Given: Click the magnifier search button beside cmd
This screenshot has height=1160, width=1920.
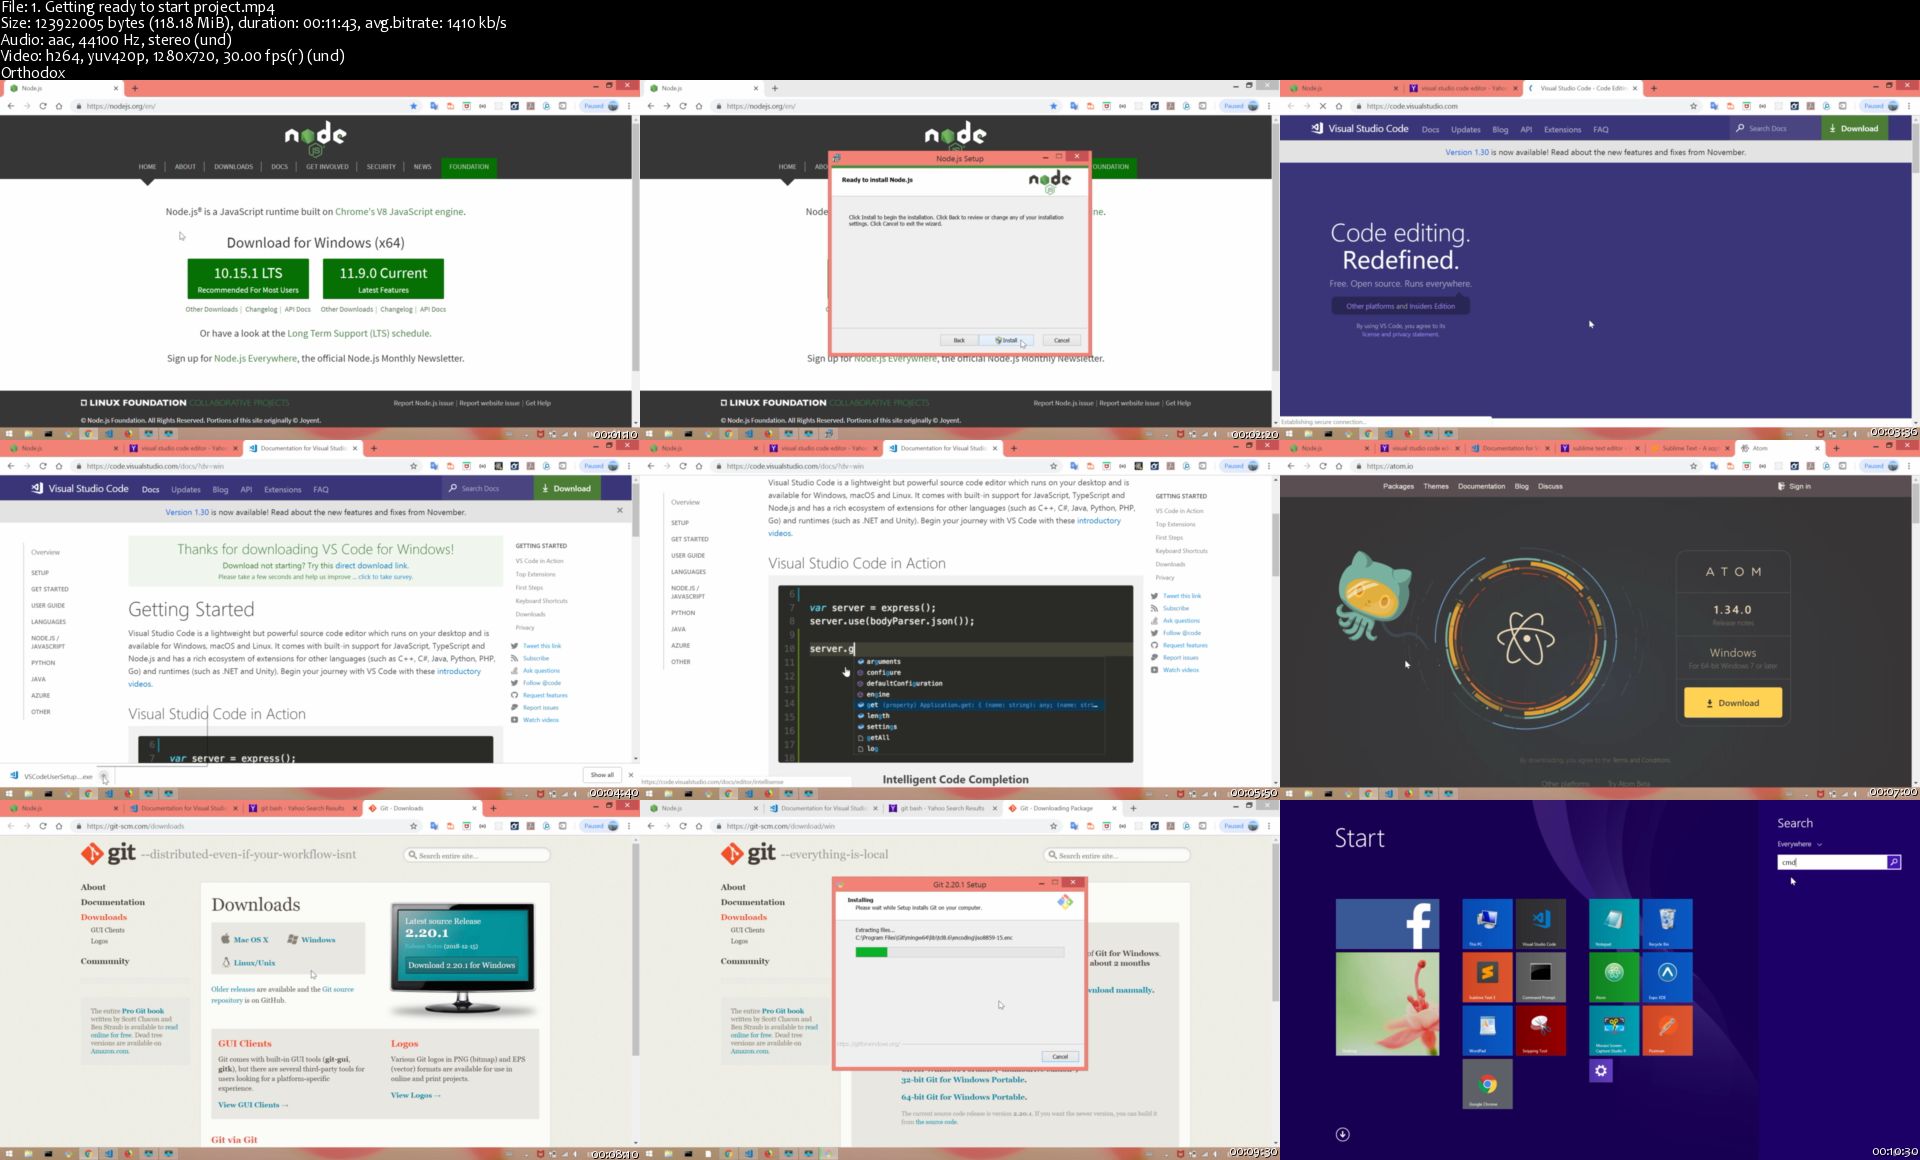Looking at the screenshot, I should coord(1893,862).
